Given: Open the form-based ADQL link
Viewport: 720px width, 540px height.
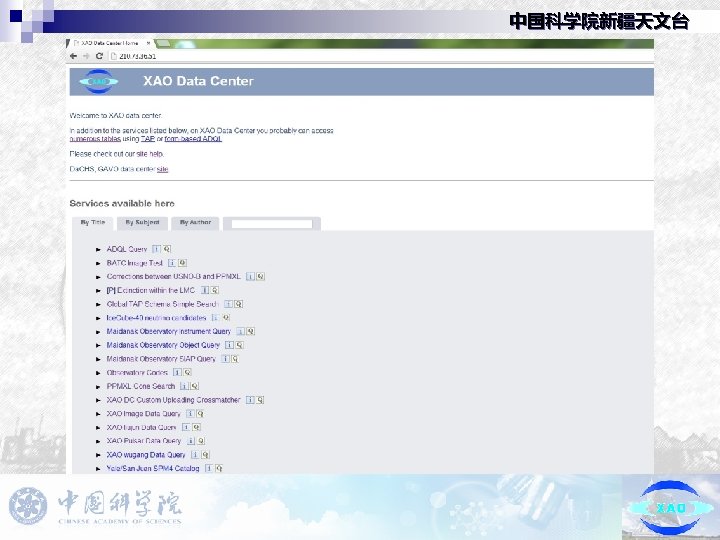Looking at the screenshot, I should click(x=193, y=139).
